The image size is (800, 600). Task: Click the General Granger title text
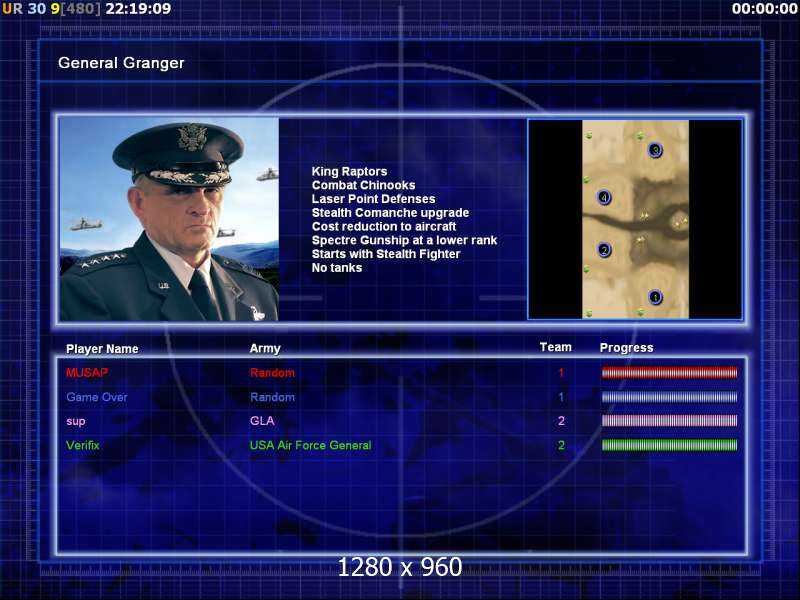(121, 63)
